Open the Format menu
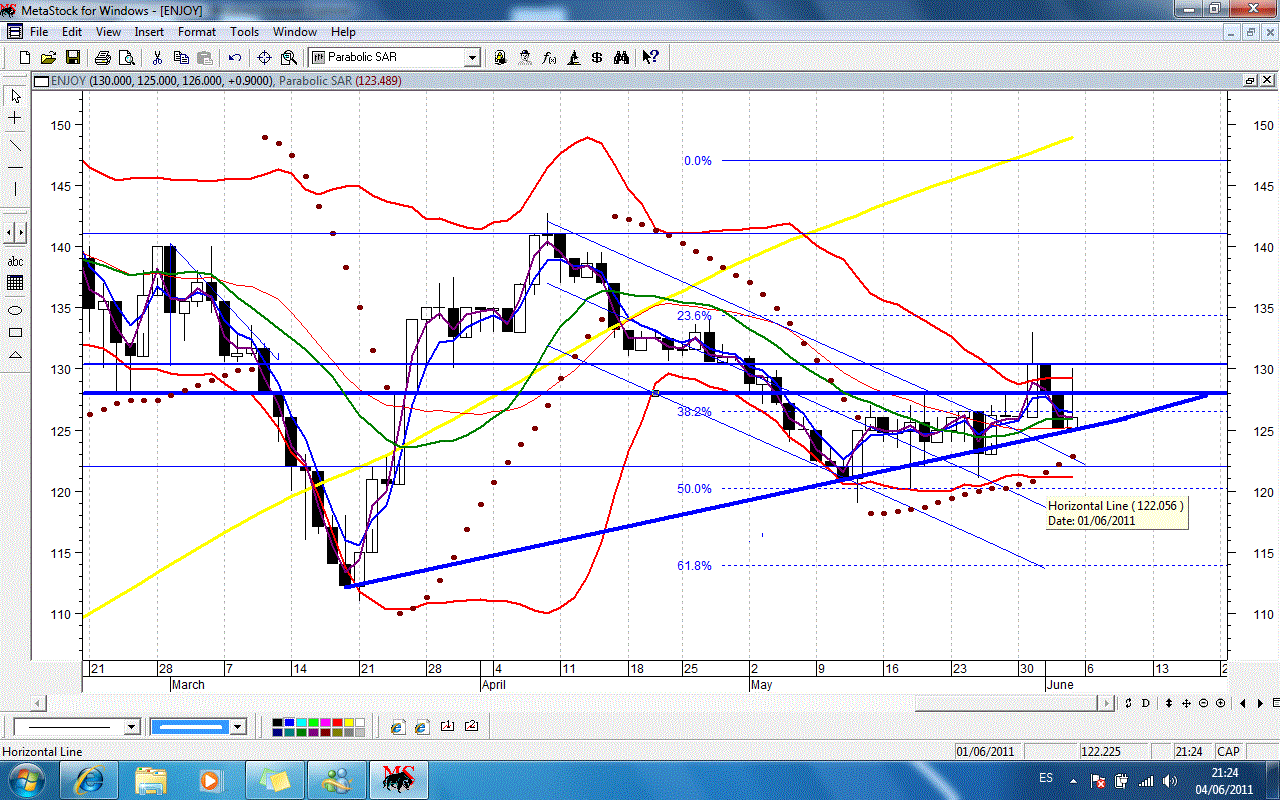The height and width of the screenshot is (800, 1280). click(197, 32)
